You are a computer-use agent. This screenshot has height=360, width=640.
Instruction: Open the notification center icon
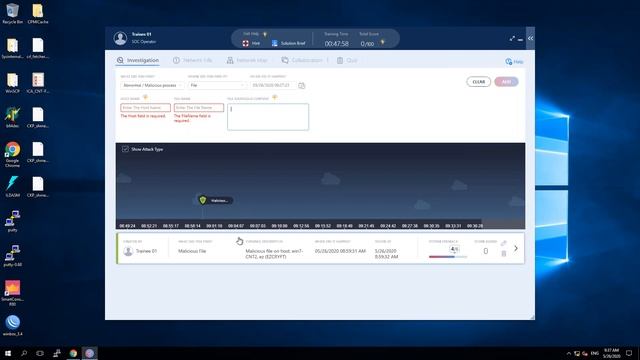pyautogui.click(x=629, y=353)
